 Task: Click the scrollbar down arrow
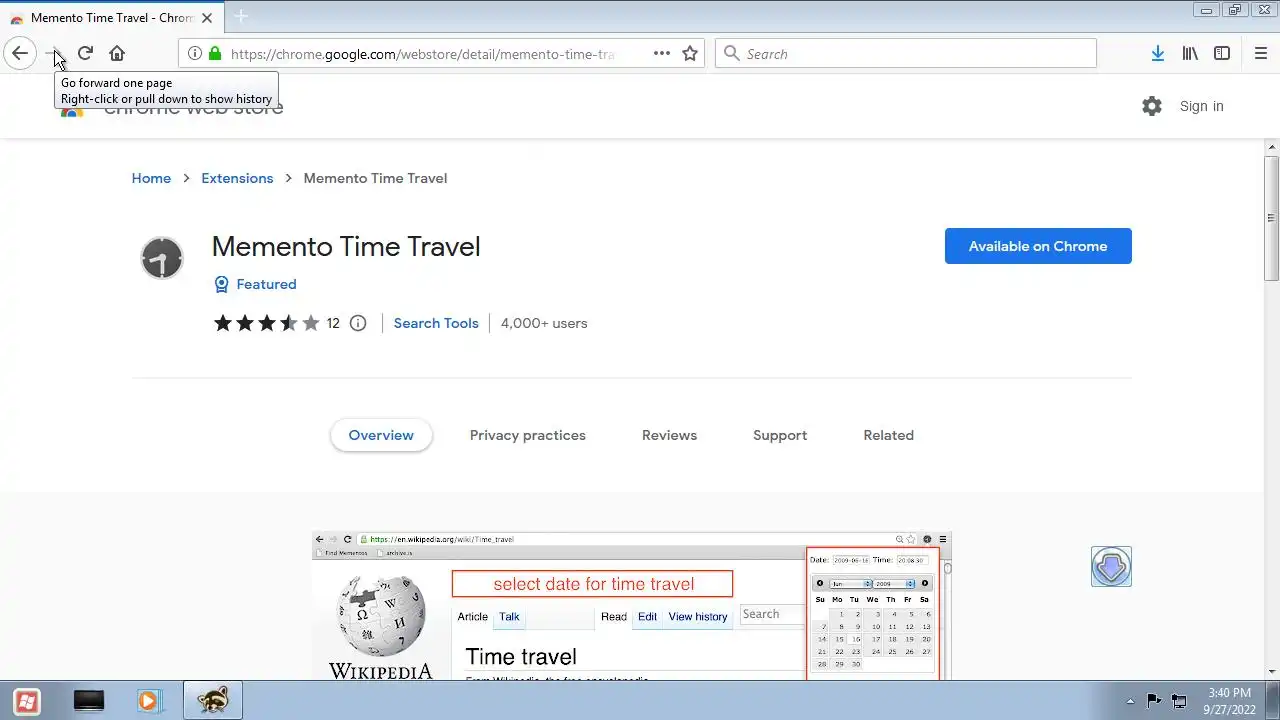click(x=1272, y=672)
